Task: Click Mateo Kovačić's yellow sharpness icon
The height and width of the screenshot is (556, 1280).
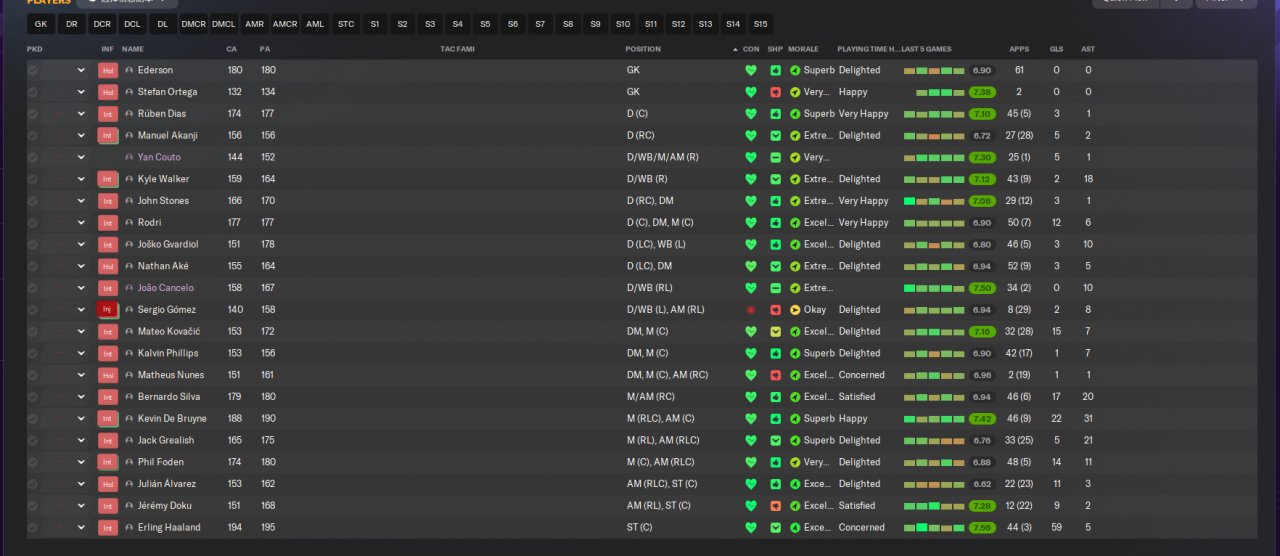Action: pyautogui.click(x=775, y=332)
